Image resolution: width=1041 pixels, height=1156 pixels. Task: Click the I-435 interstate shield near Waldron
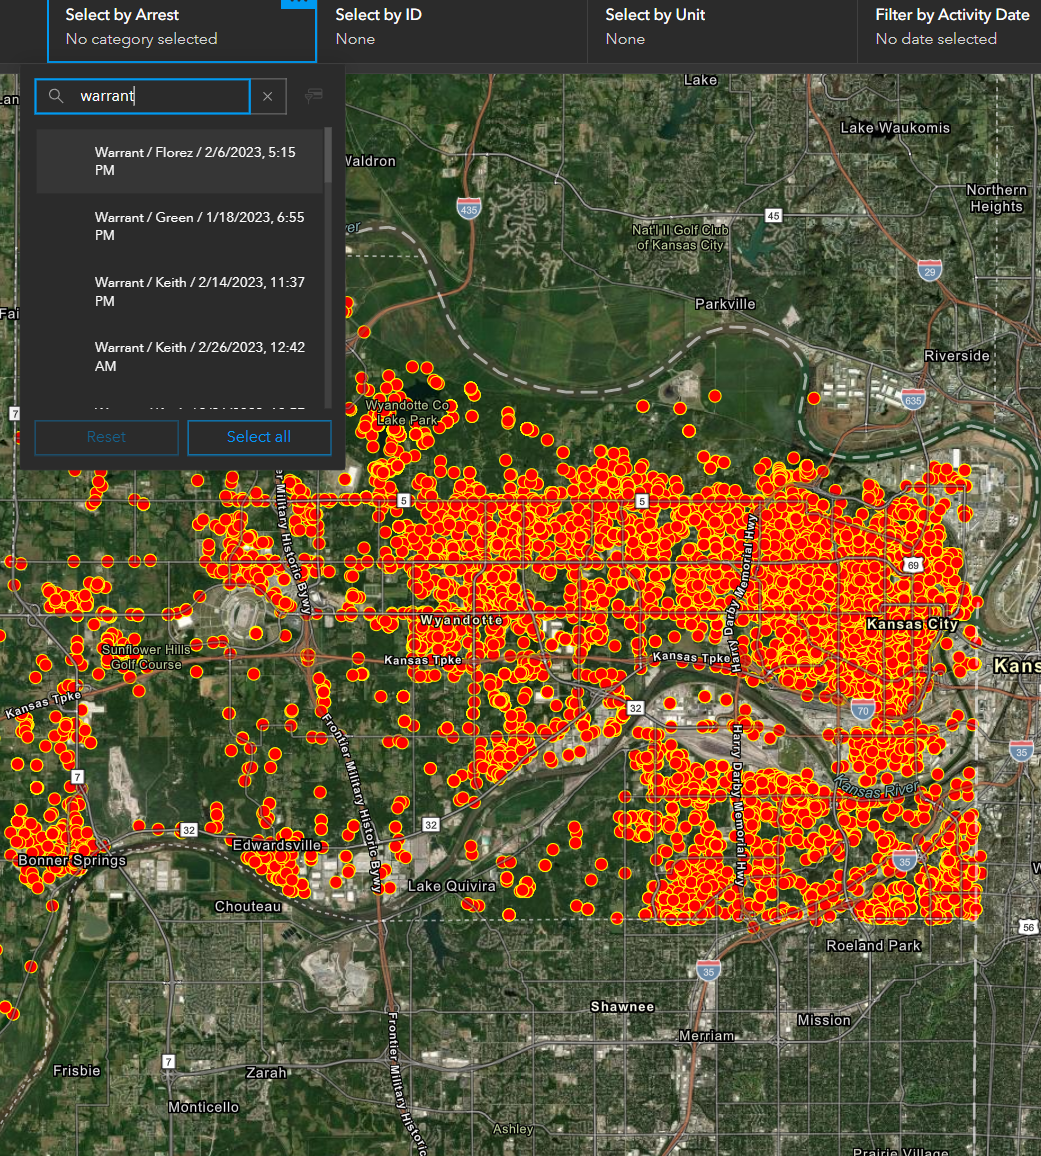pos(468,206)
